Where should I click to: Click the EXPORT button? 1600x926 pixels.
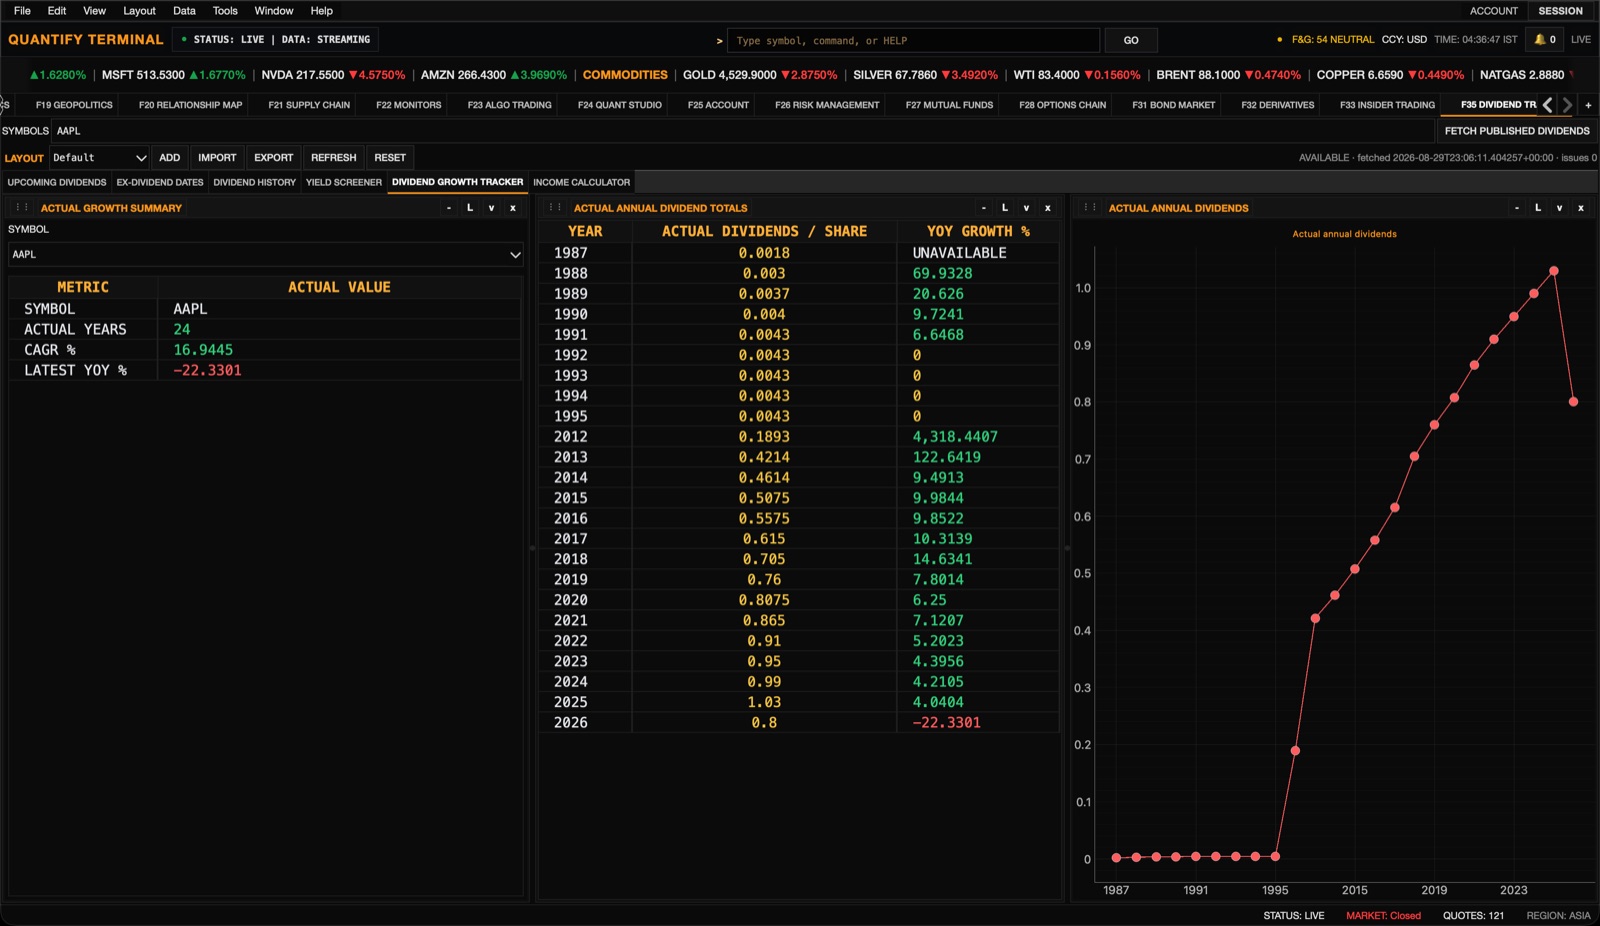(x=274, y=158)
